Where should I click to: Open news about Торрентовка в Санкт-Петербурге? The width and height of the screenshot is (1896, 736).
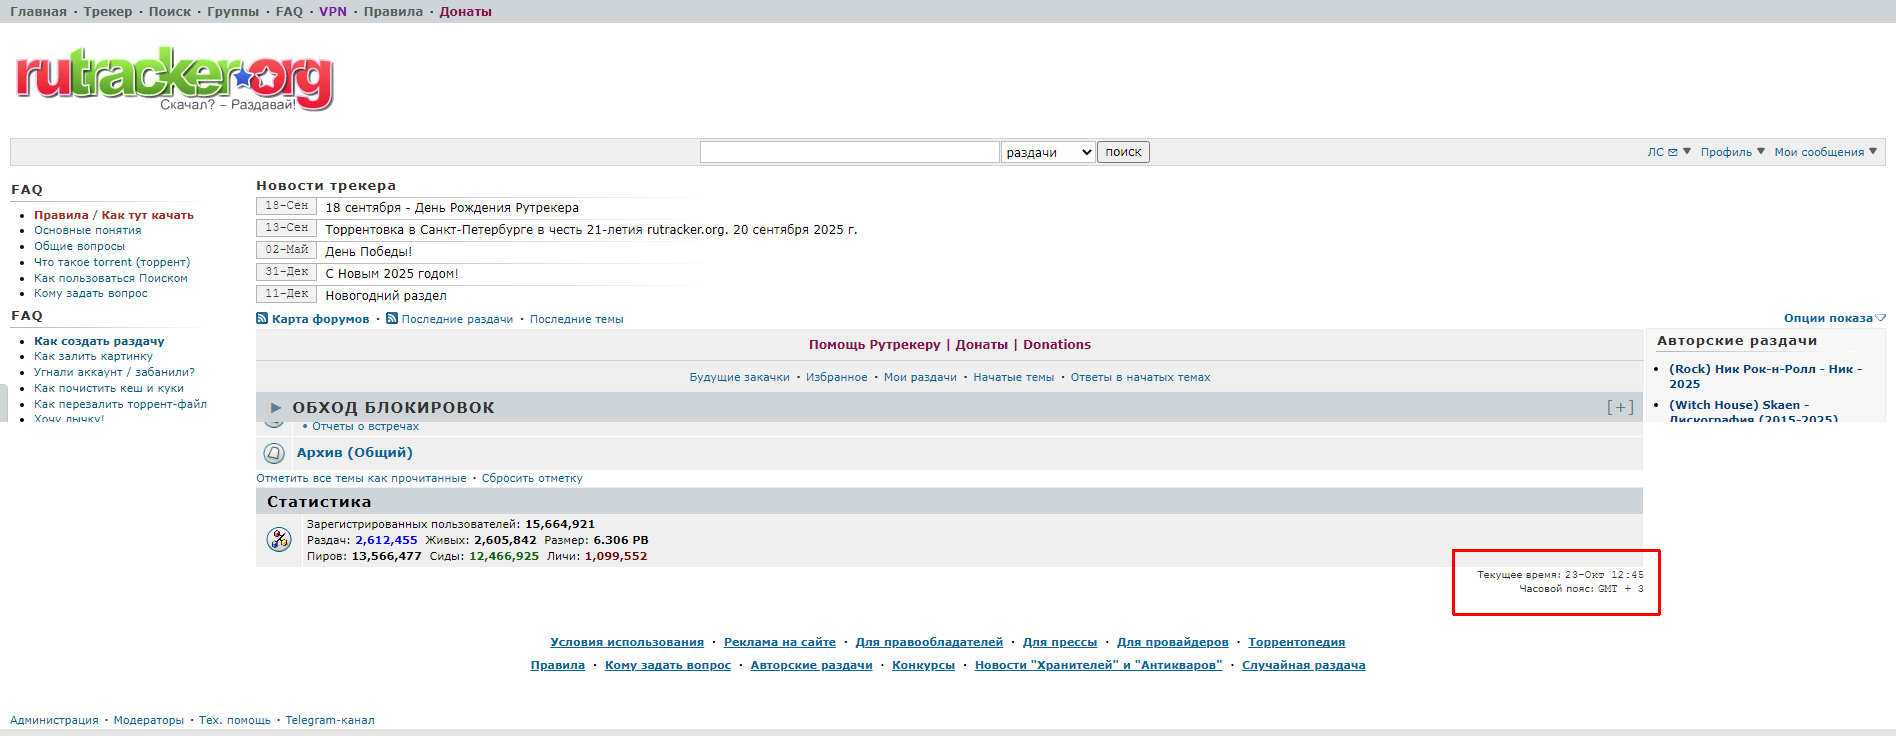(591, 230)
